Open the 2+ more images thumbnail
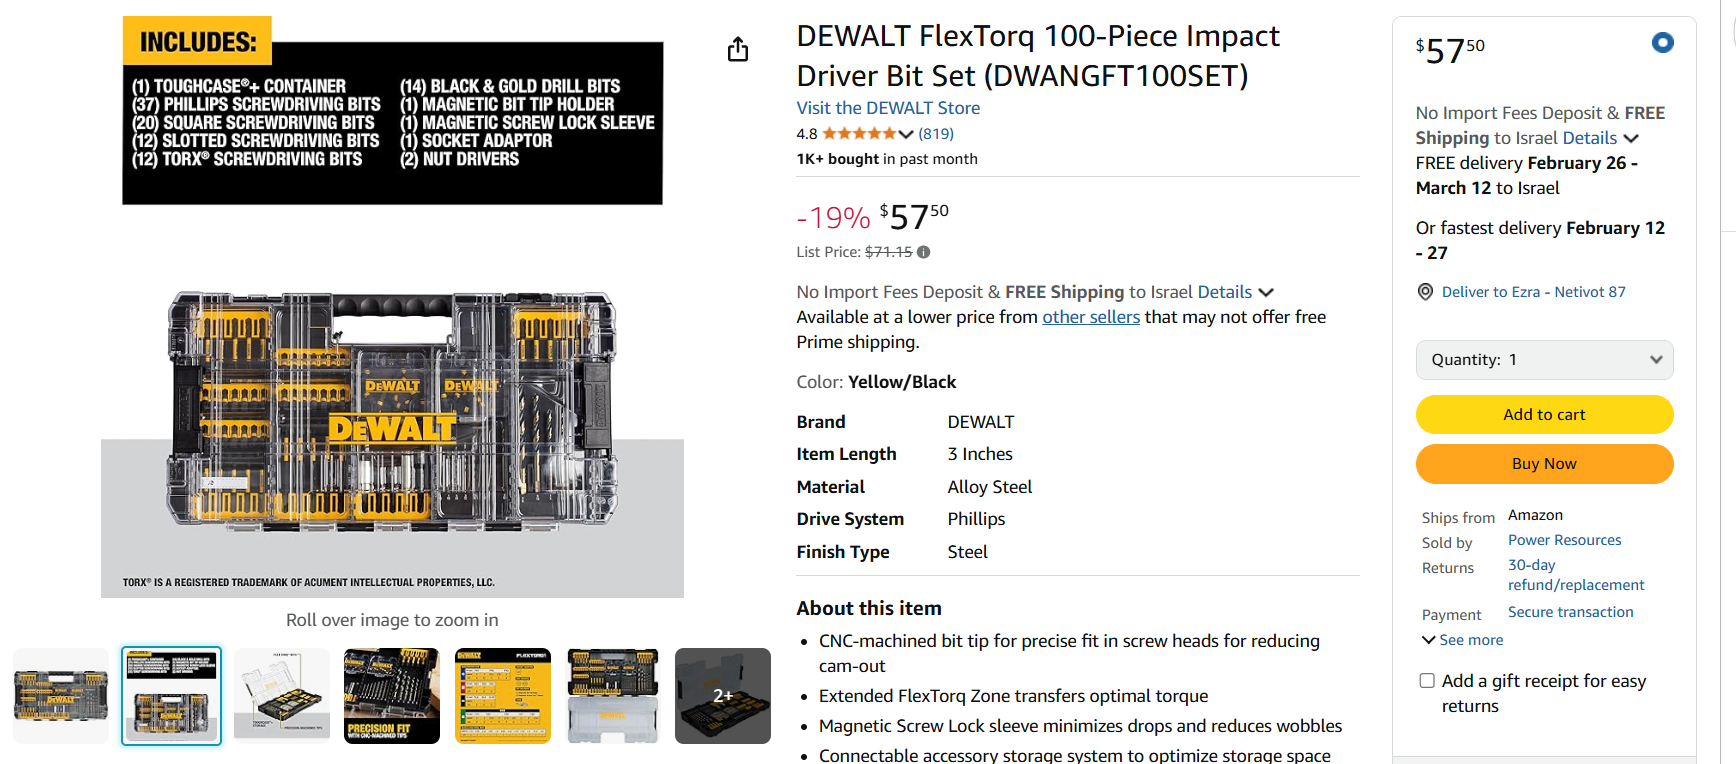Screen dimensions: 1736x764 click(x=722, y=696)
